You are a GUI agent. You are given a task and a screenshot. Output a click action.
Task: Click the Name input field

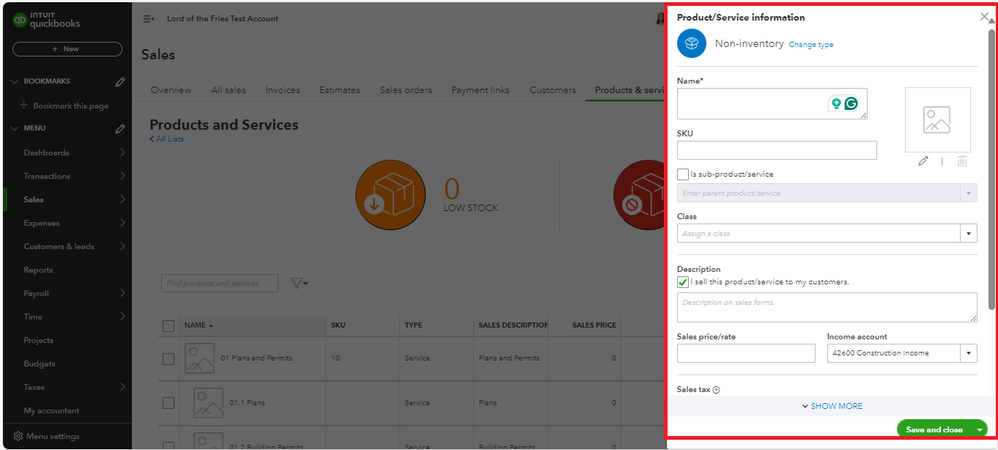772,104
